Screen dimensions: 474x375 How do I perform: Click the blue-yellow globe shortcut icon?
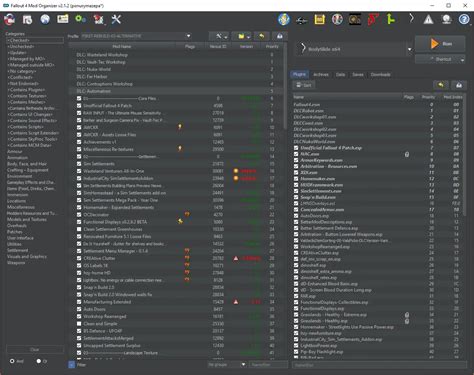point(284,19)
